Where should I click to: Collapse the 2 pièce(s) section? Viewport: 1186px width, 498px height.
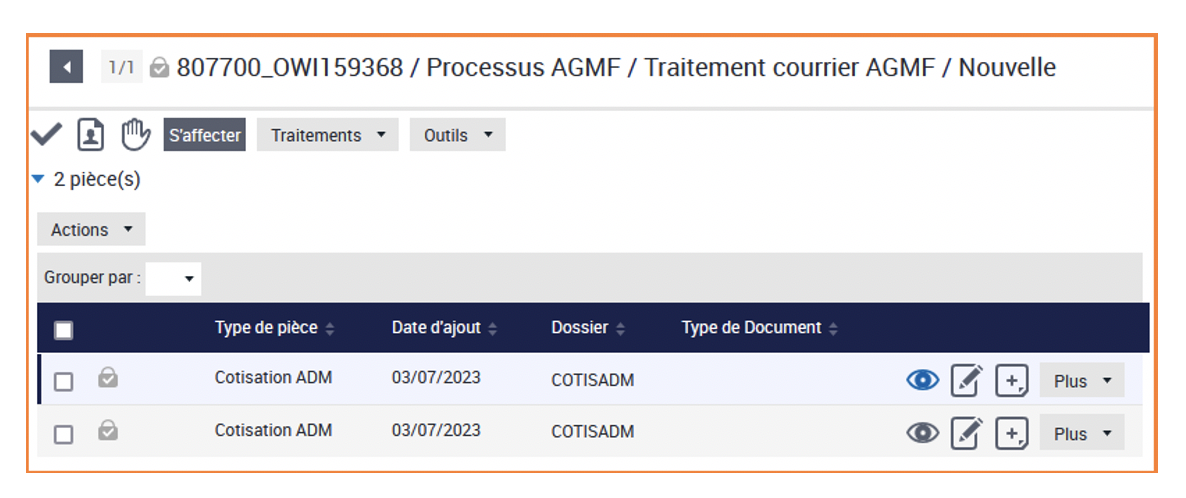[x=38, y=180]
